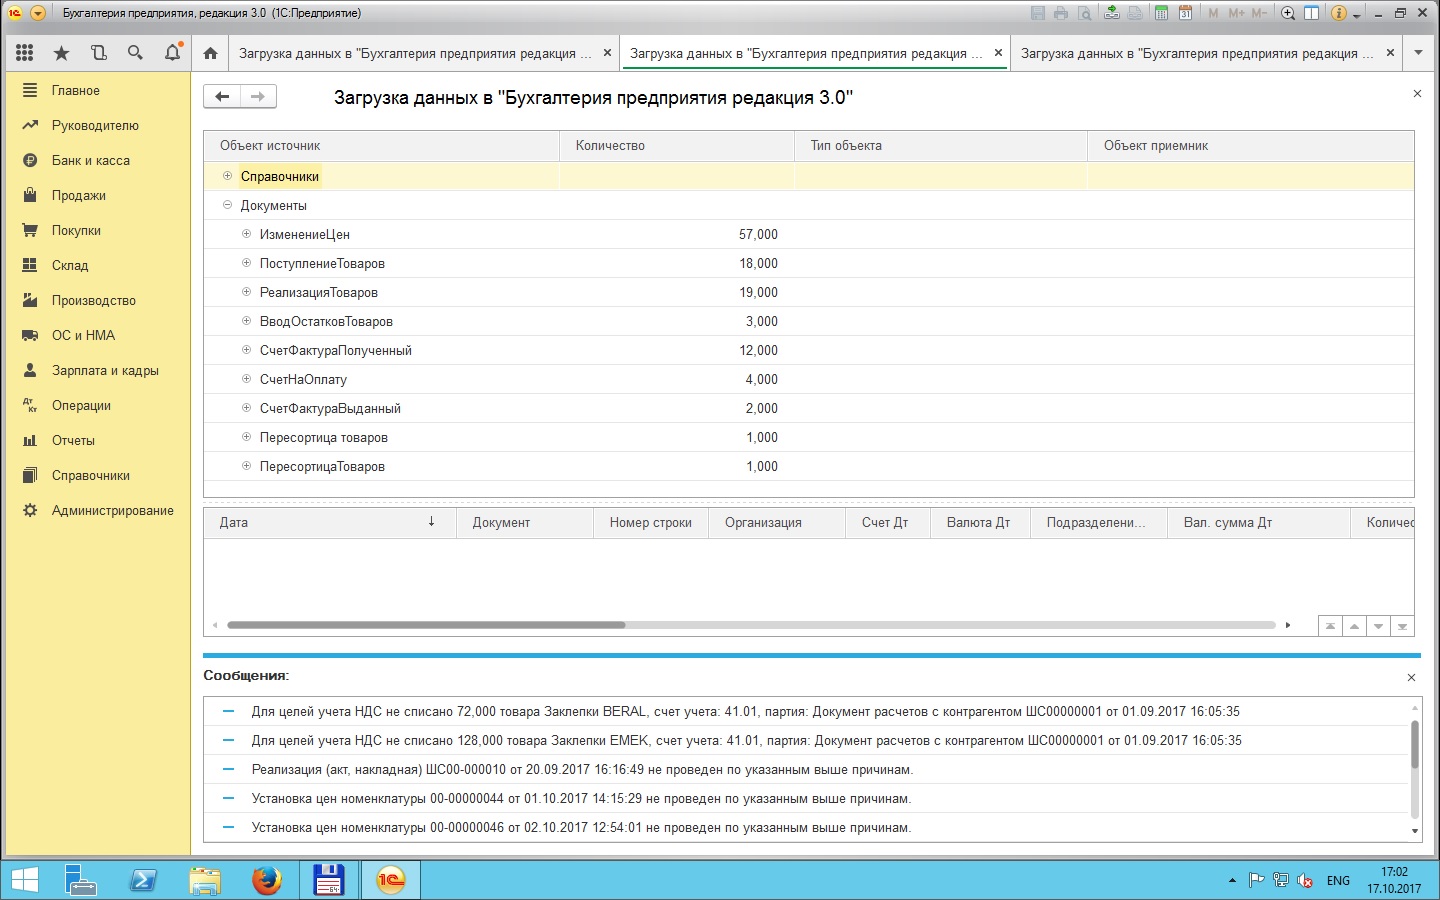The height and width of the screenshot is (900, 1440).
Task: Open PowerShell from the taskbar
Action: [x=143, y=880]
